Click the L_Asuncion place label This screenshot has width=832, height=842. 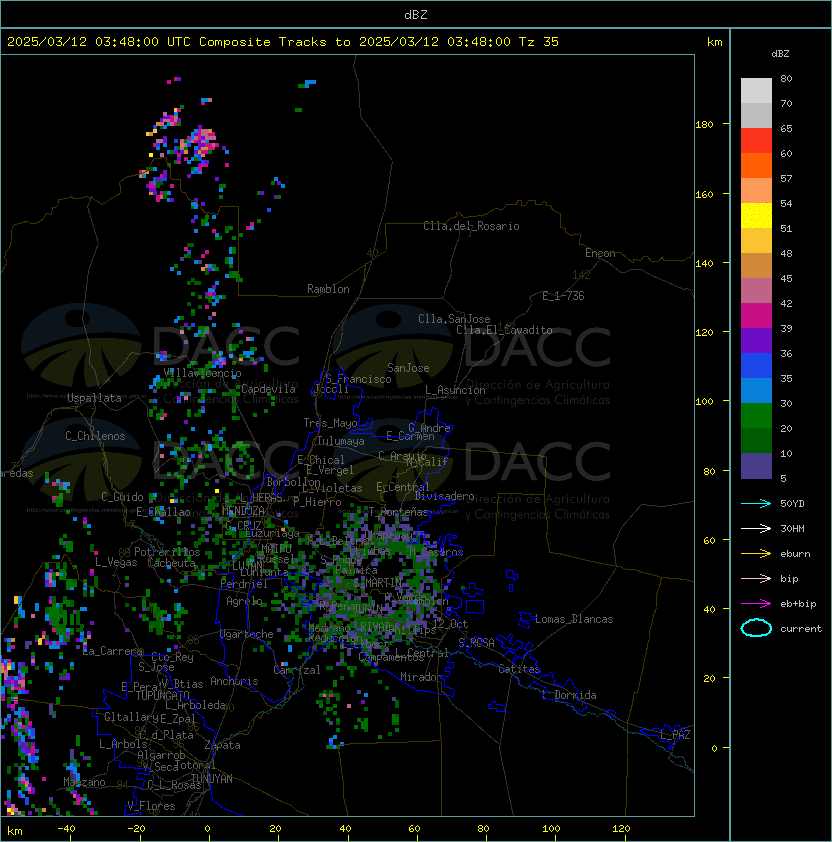point(455,390)
